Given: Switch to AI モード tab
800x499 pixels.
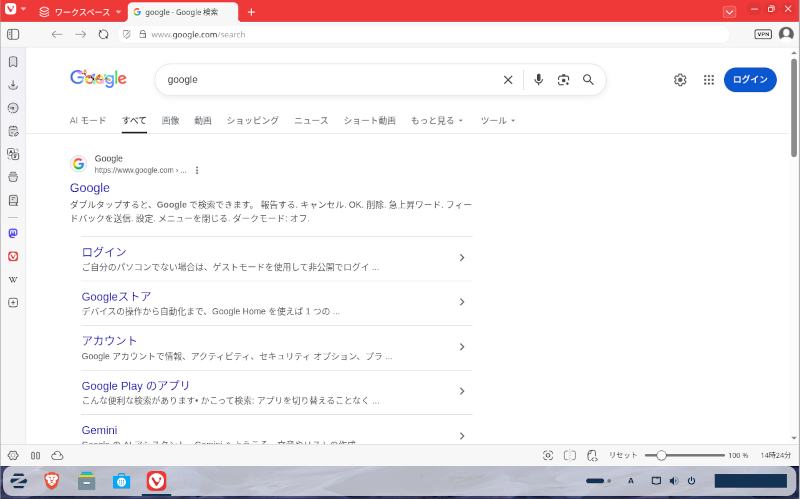Looking at the screenshot, I should click(x=88, y=120).
